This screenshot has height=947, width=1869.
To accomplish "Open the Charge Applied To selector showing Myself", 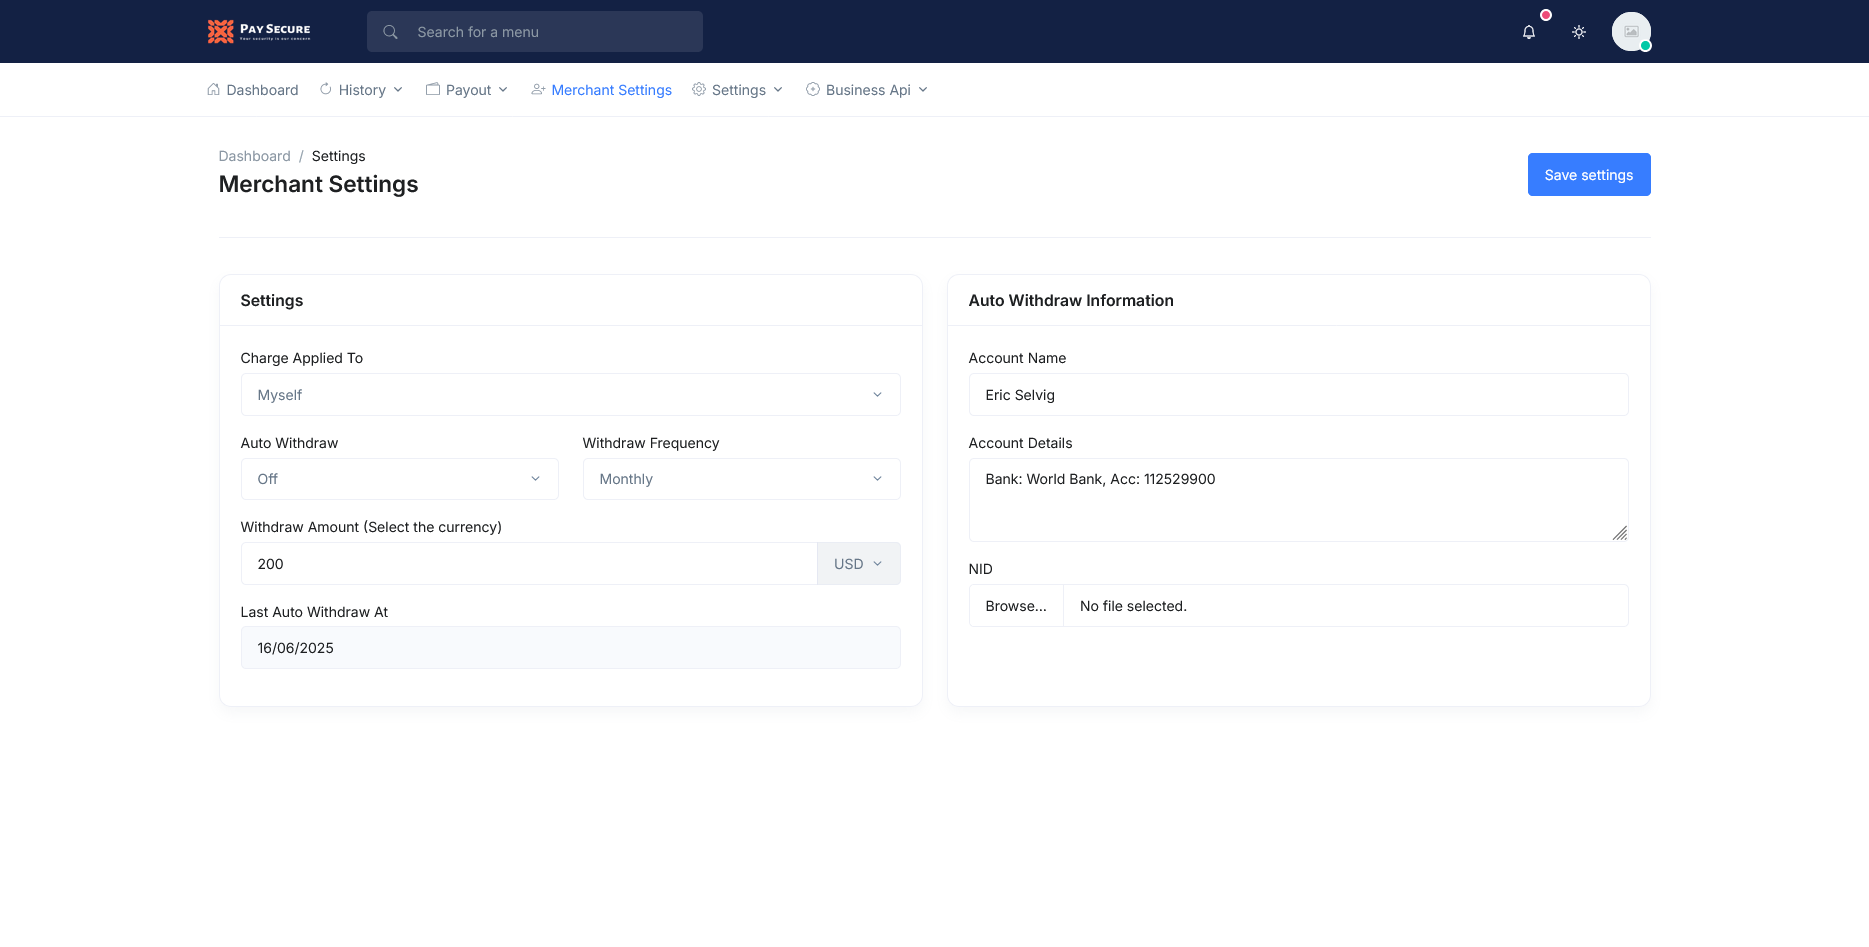I will click(x=570, y=394).
